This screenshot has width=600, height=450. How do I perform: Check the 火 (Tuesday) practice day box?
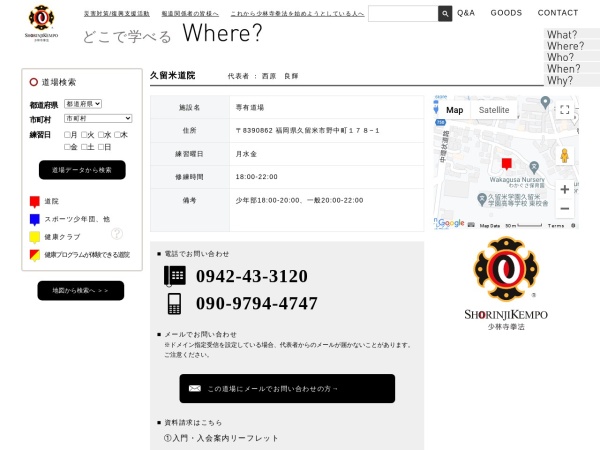click(84, 135)
